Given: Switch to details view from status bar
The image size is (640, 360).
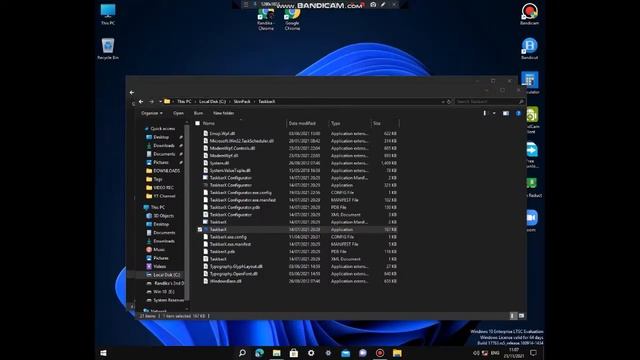Looking at the screenshot, I should (x=513, y=316).
